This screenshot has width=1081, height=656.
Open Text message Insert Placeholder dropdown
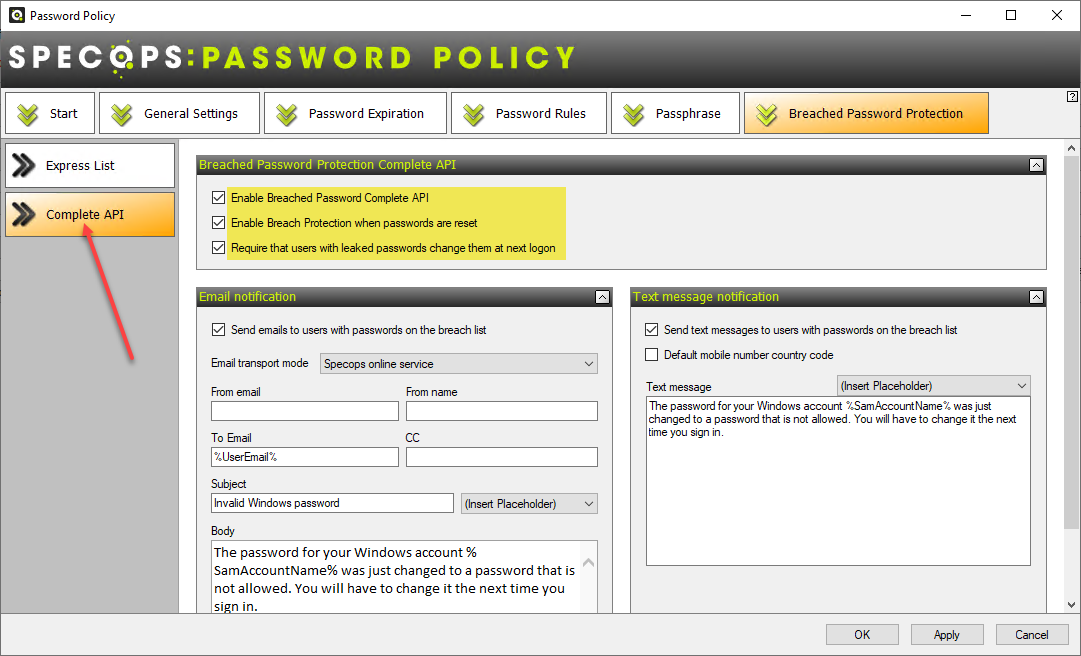pos(933,386)
